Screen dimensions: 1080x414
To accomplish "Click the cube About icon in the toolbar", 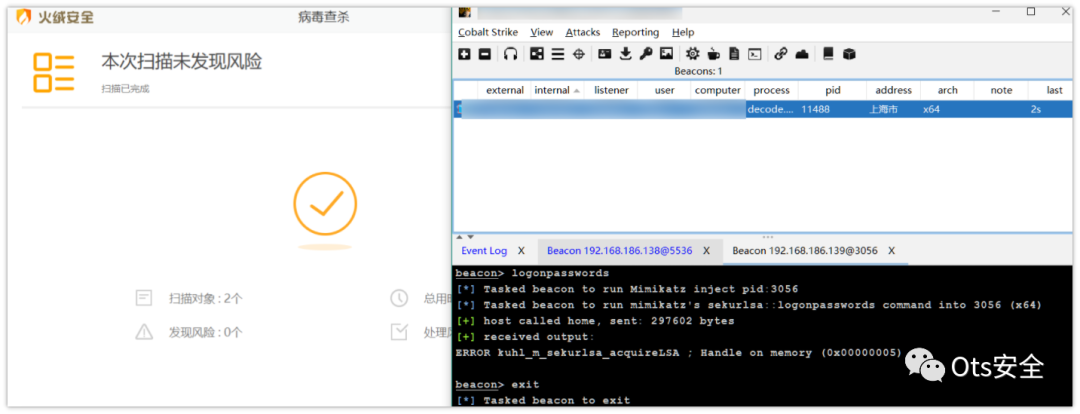I will [x=849, y=54].
